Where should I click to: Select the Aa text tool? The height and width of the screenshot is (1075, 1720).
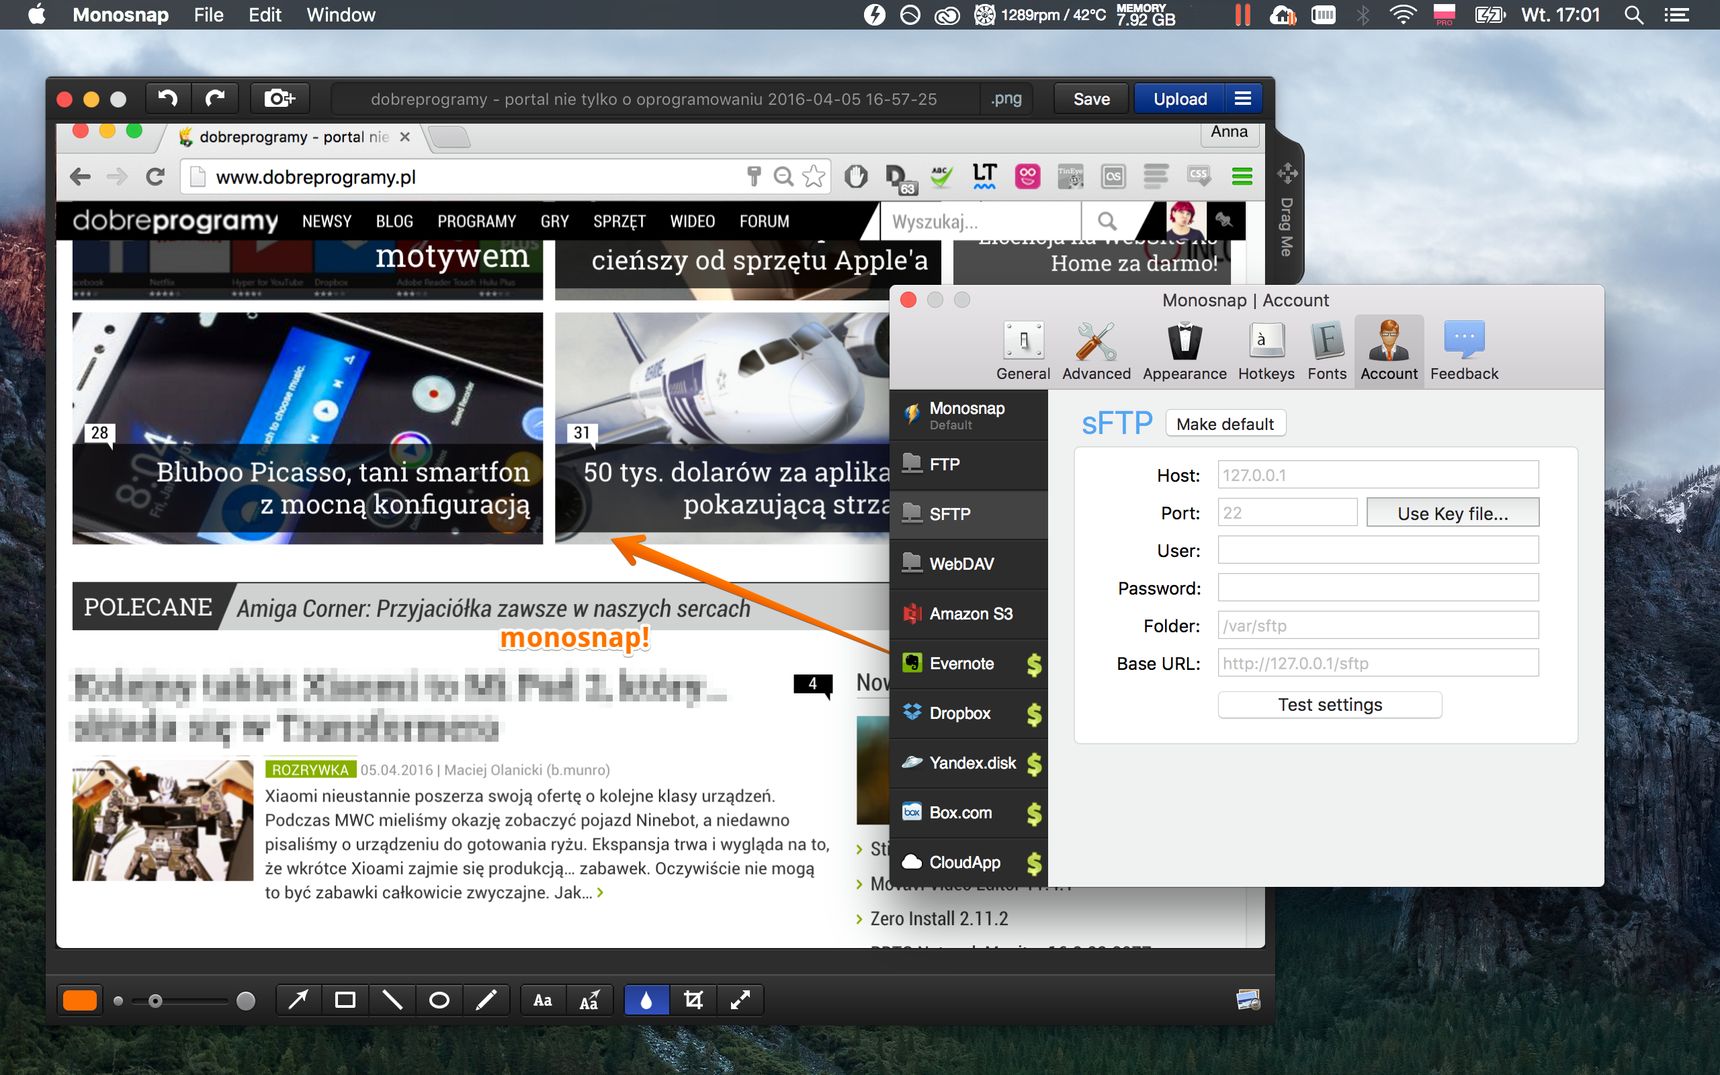point(543,1000)
